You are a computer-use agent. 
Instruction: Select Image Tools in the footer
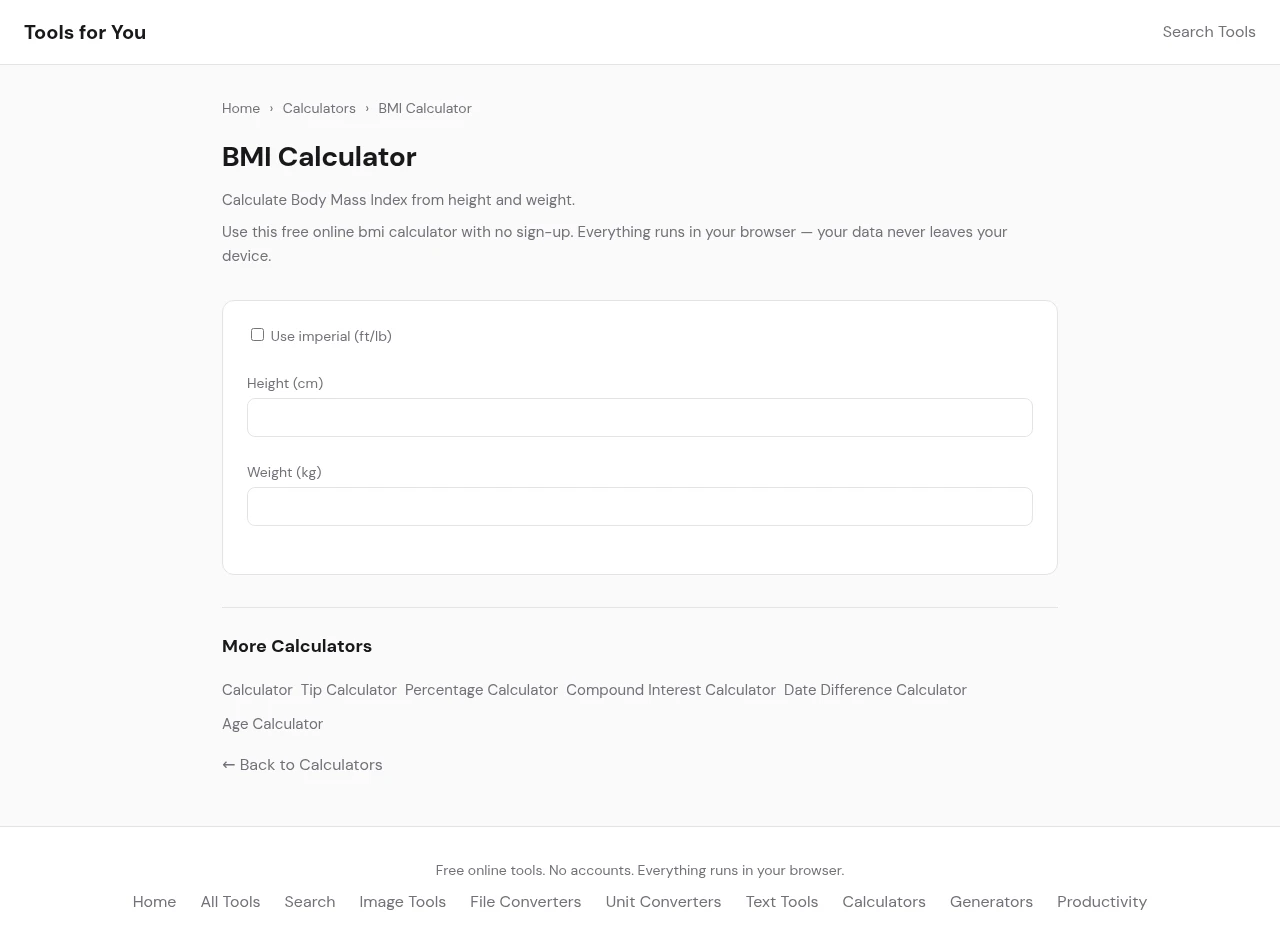(402, 902)
